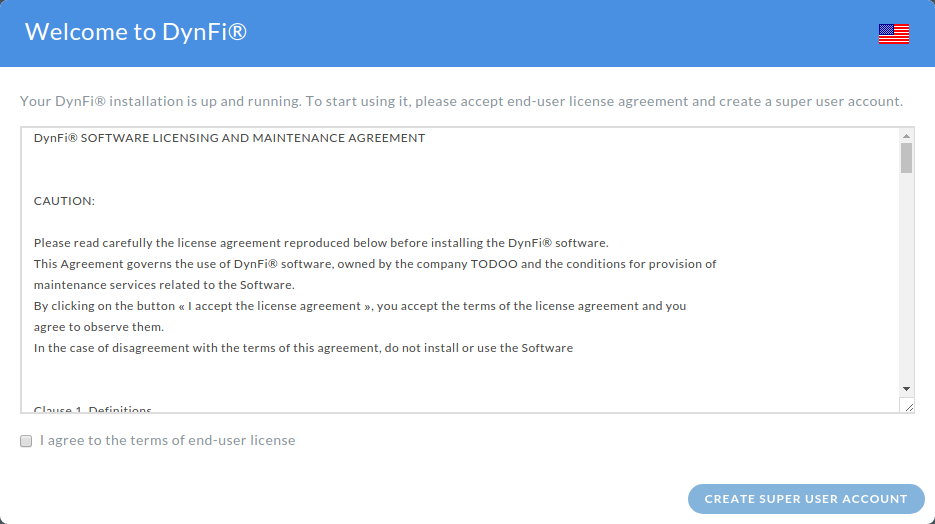Click the license textarea resize handle
The image size is (935, 524).
[908, 407]
